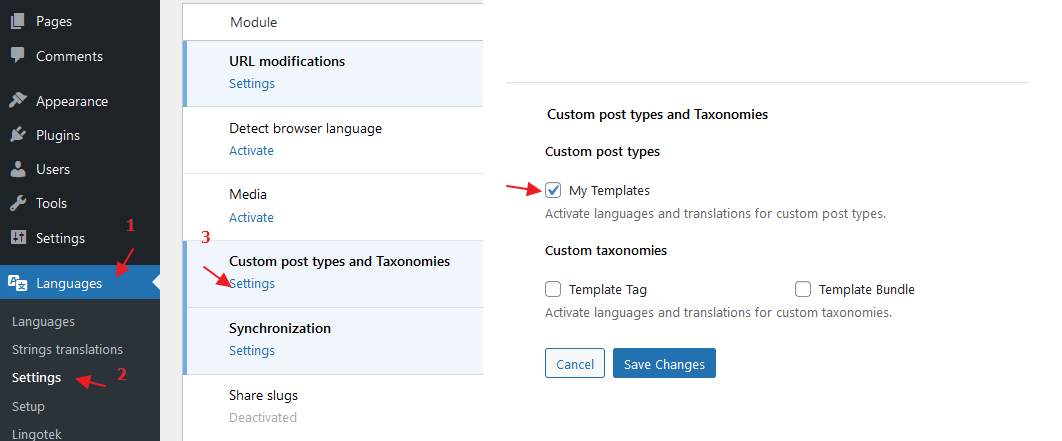Open Strings translations submenu item
The height and width of the screenshot is (441, 1062).
click(x=67, y=350)
